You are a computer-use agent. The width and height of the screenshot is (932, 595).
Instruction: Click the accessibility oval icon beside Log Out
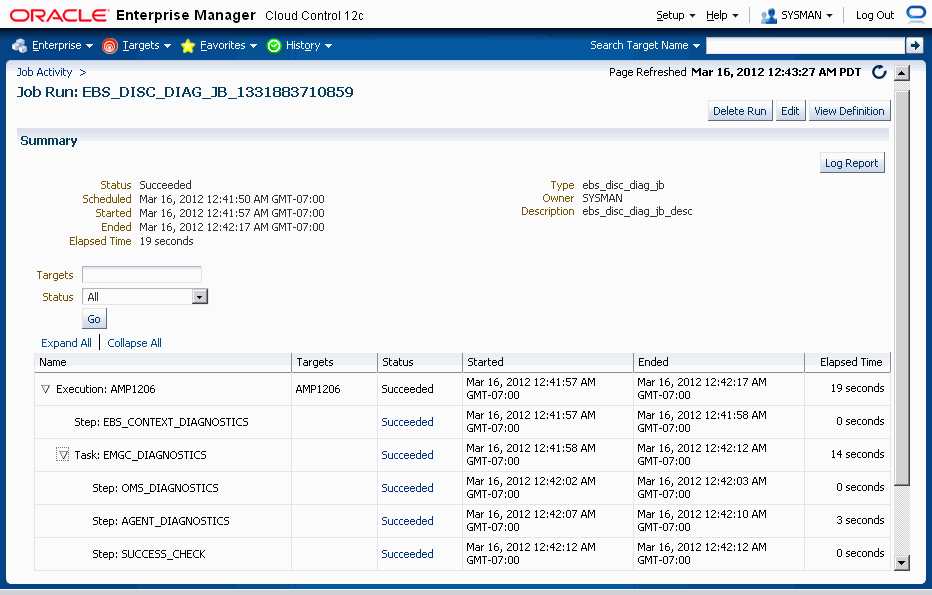pos(916,14)
